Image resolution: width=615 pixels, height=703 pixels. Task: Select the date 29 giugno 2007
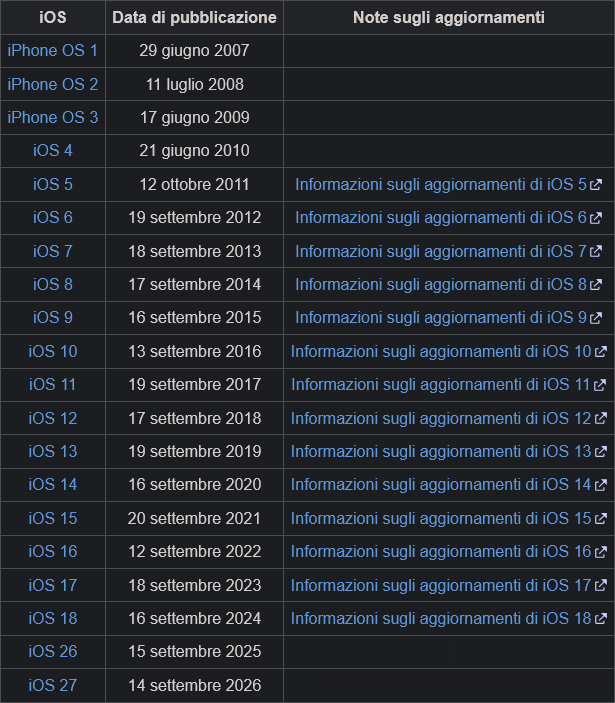(194, 51)
